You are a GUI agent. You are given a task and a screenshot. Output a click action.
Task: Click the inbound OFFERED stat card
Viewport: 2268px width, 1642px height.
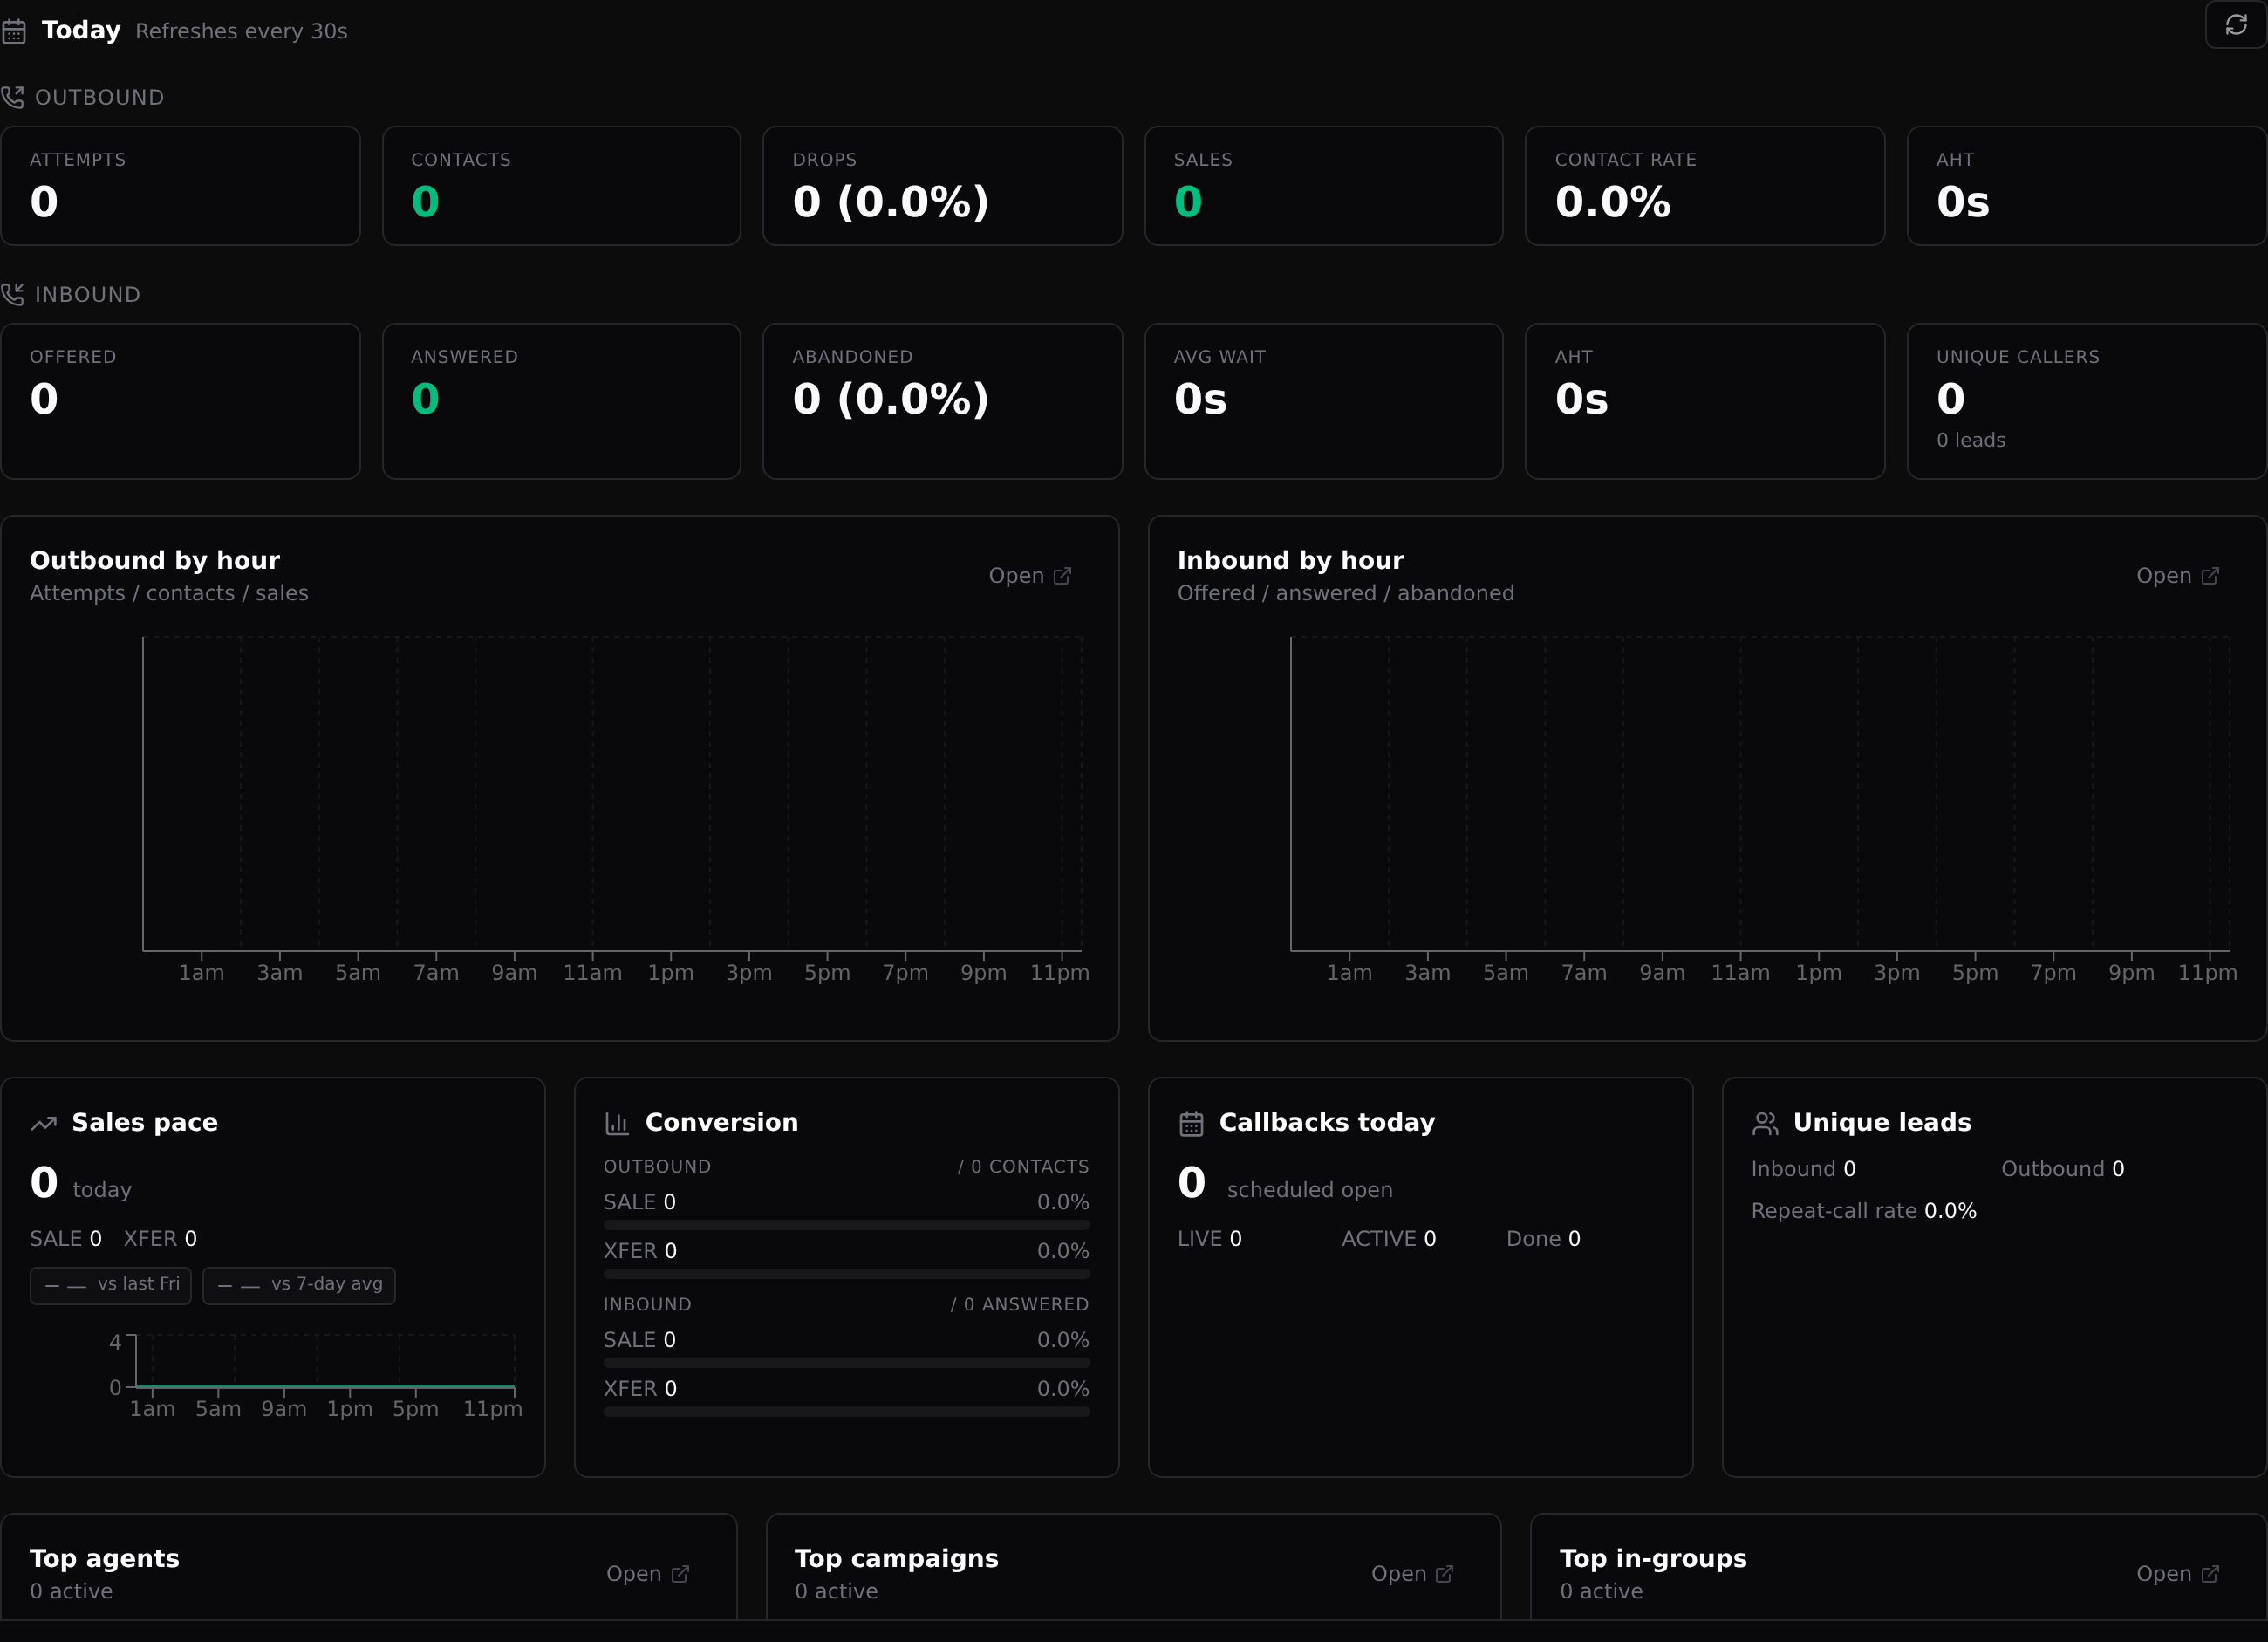(180, 401)
